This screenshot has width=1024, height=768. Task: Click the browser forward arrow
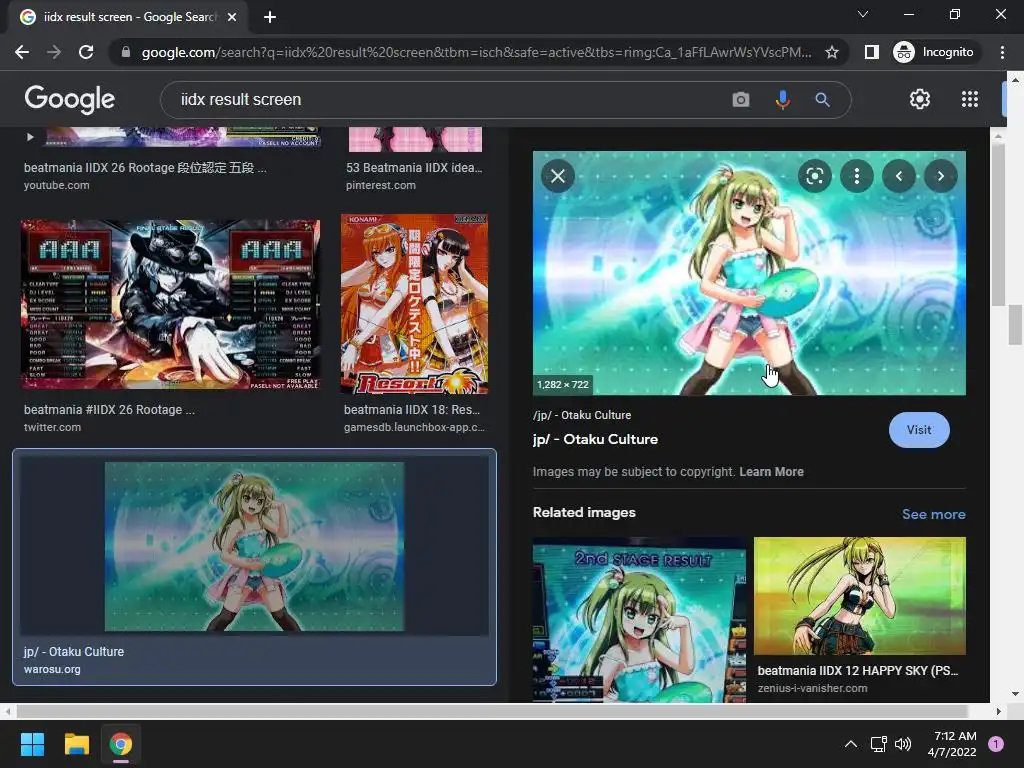pos(54,52)
